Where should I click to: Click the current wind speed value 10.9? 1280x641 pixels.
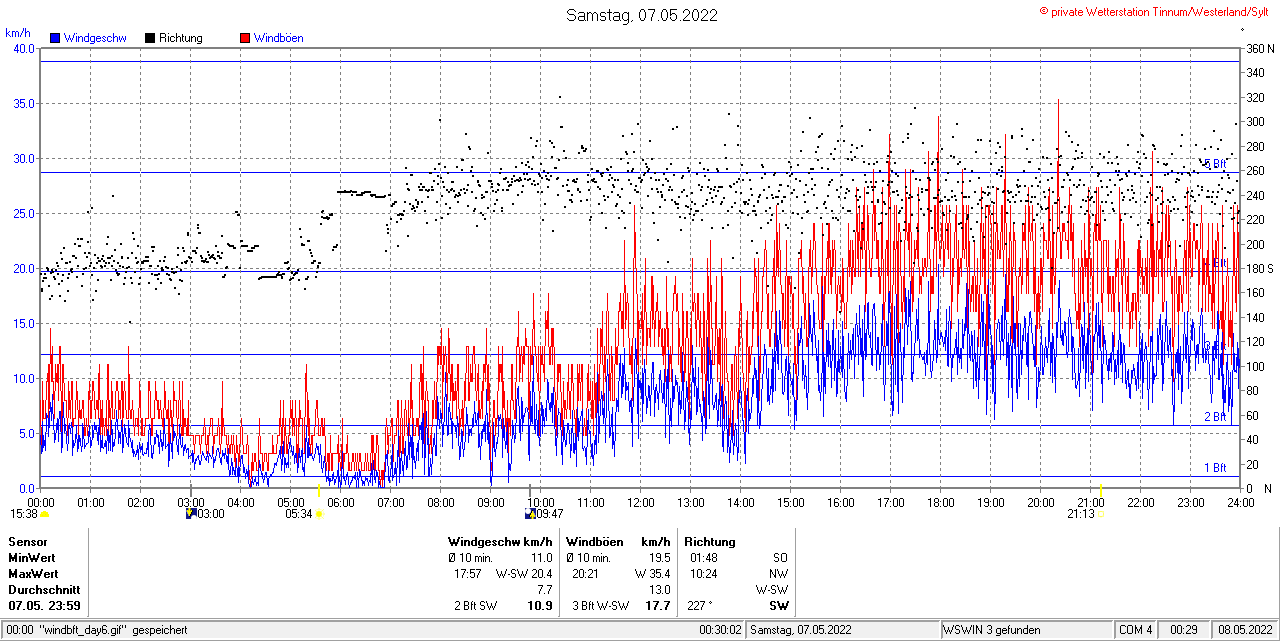click(540, 606)
